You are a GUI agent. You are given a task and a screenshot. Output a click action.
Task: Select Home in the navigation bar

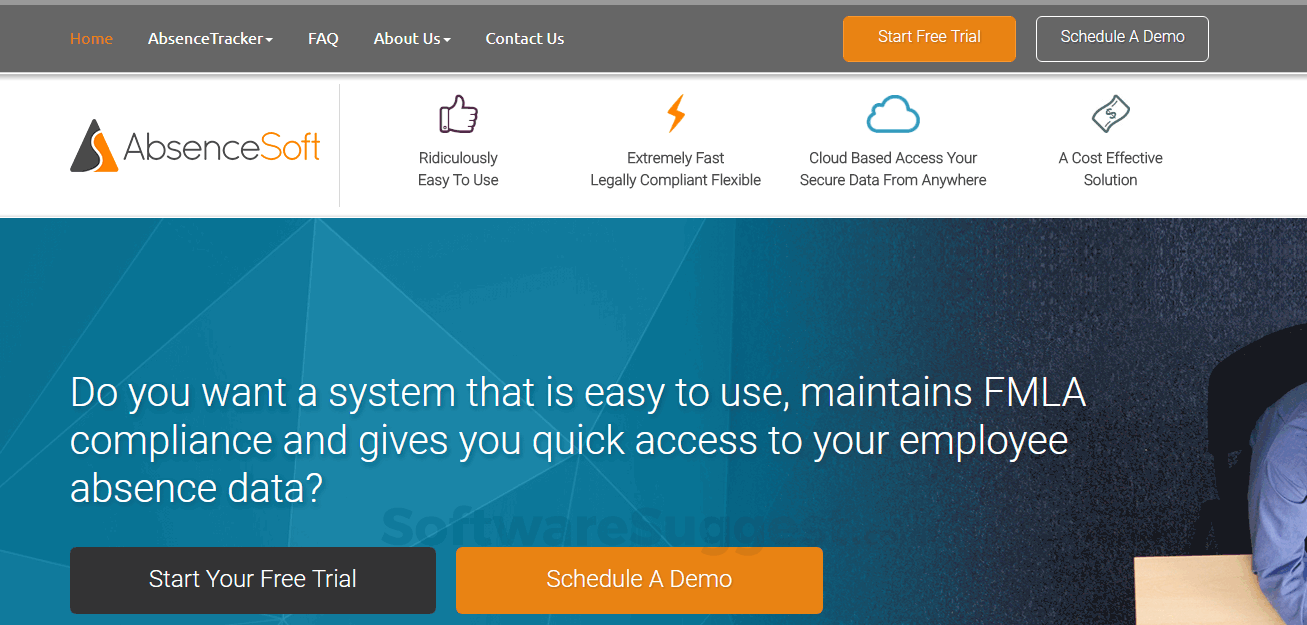coord(91,38)
